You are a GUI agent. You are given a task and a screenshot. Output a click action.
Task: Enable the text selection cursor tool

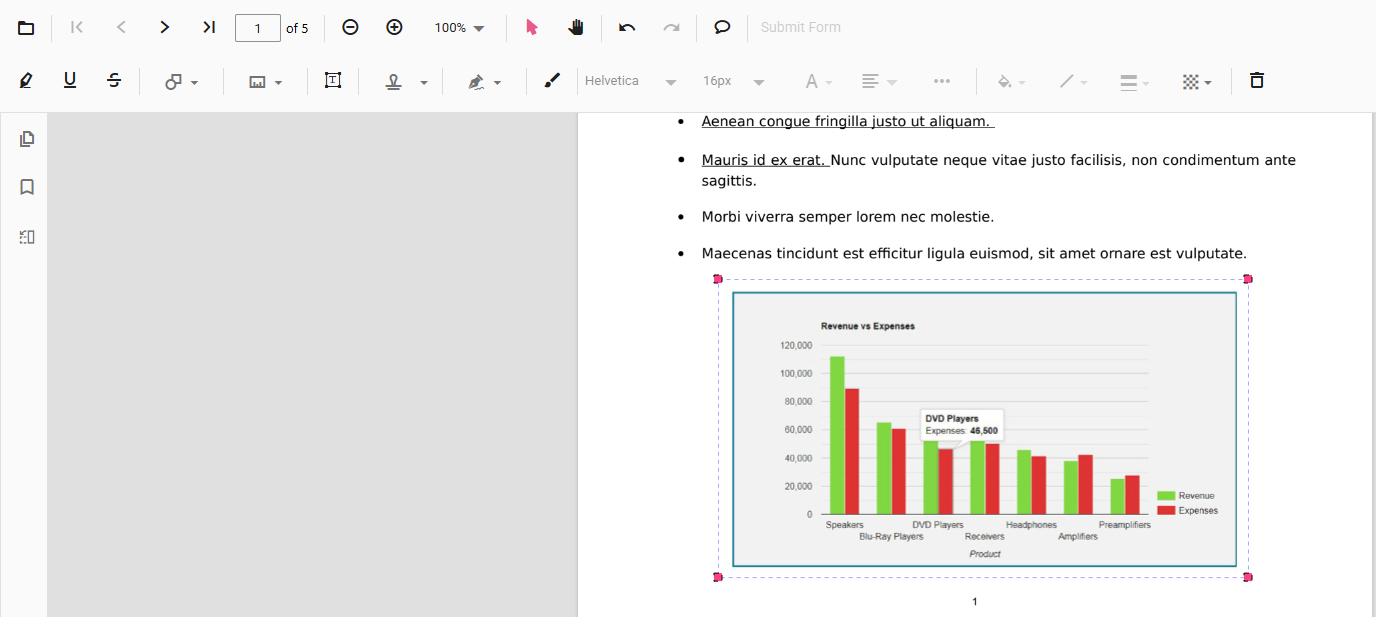coord(532,28)
